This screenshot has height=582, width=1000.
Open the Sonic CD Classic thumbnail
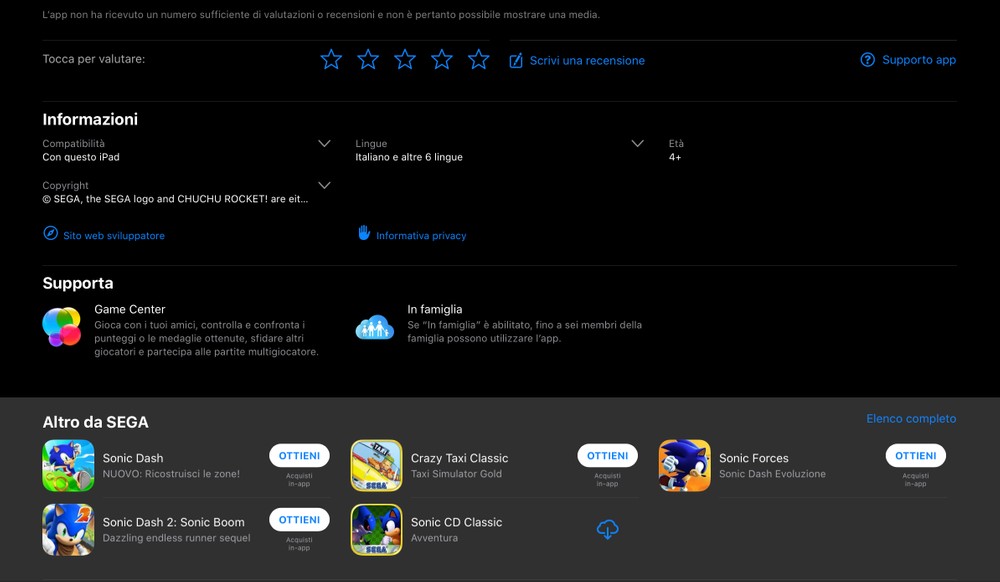[x=376, y=530]
